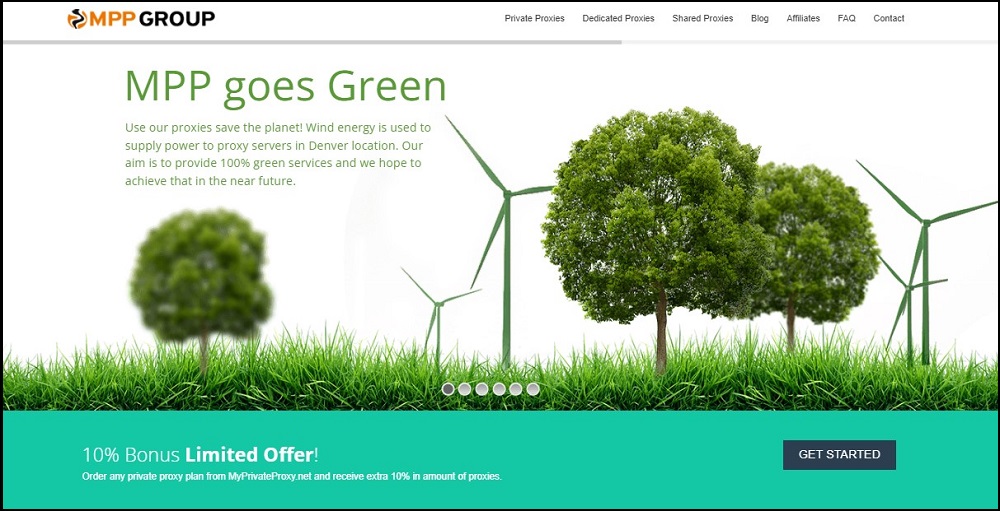This screenshot has width=1000, height=511.
Task: Click the MPP Group logo
Action: tap(141, 19)
